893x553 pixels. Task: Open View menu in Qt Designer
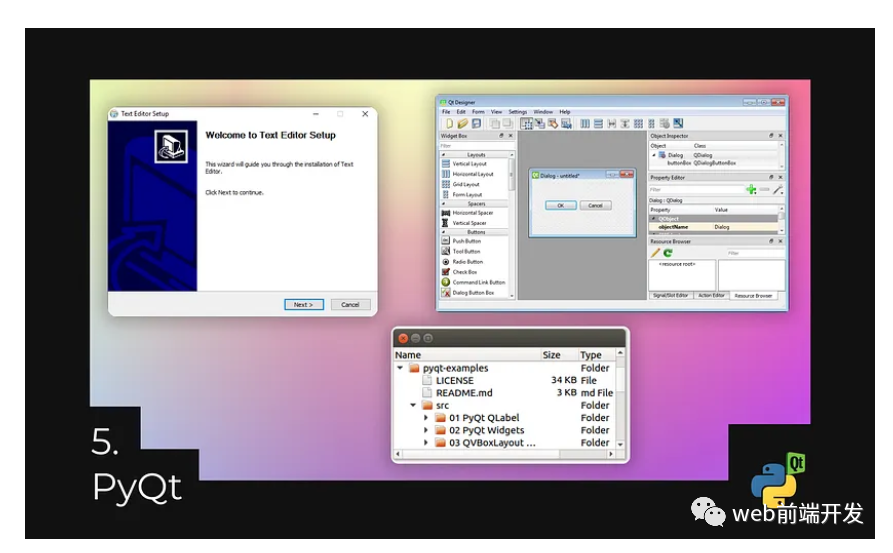coord(497,112)
